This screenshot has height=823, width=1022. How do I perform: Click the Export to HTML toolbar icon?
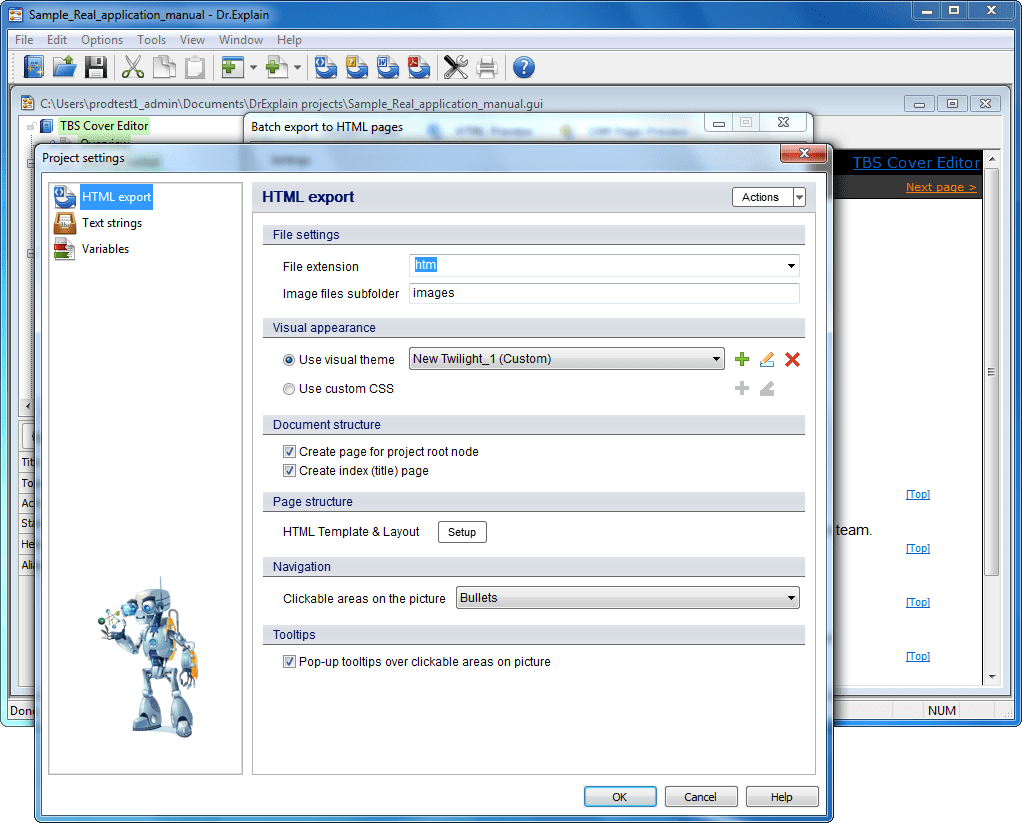click(326, 67)
